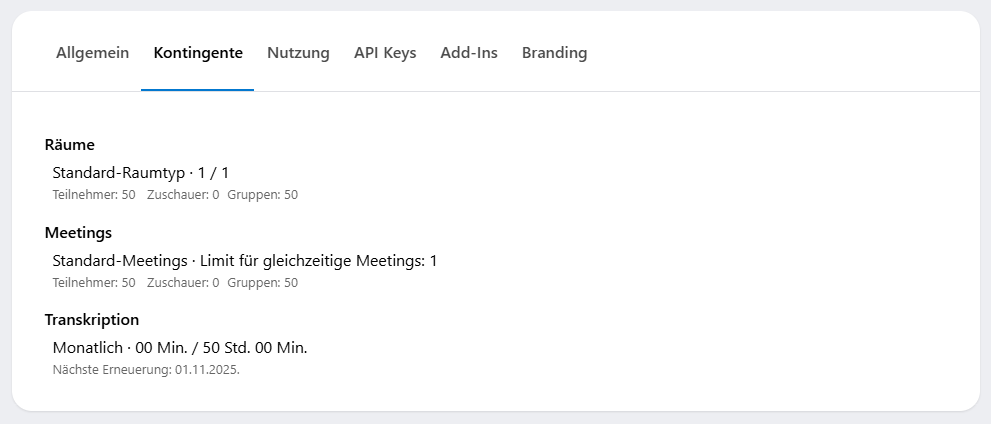Click the Räume section heading
This screenshot has height=424, width=991.
[x=70, y=145]
